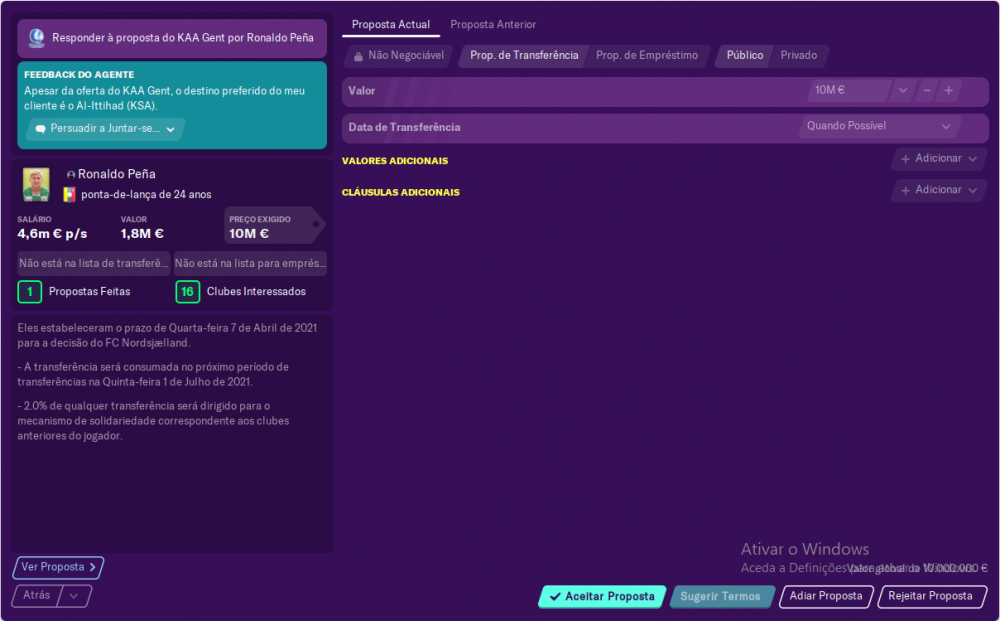Switch to the Proposta Actual tab

[x=391, y=25]
